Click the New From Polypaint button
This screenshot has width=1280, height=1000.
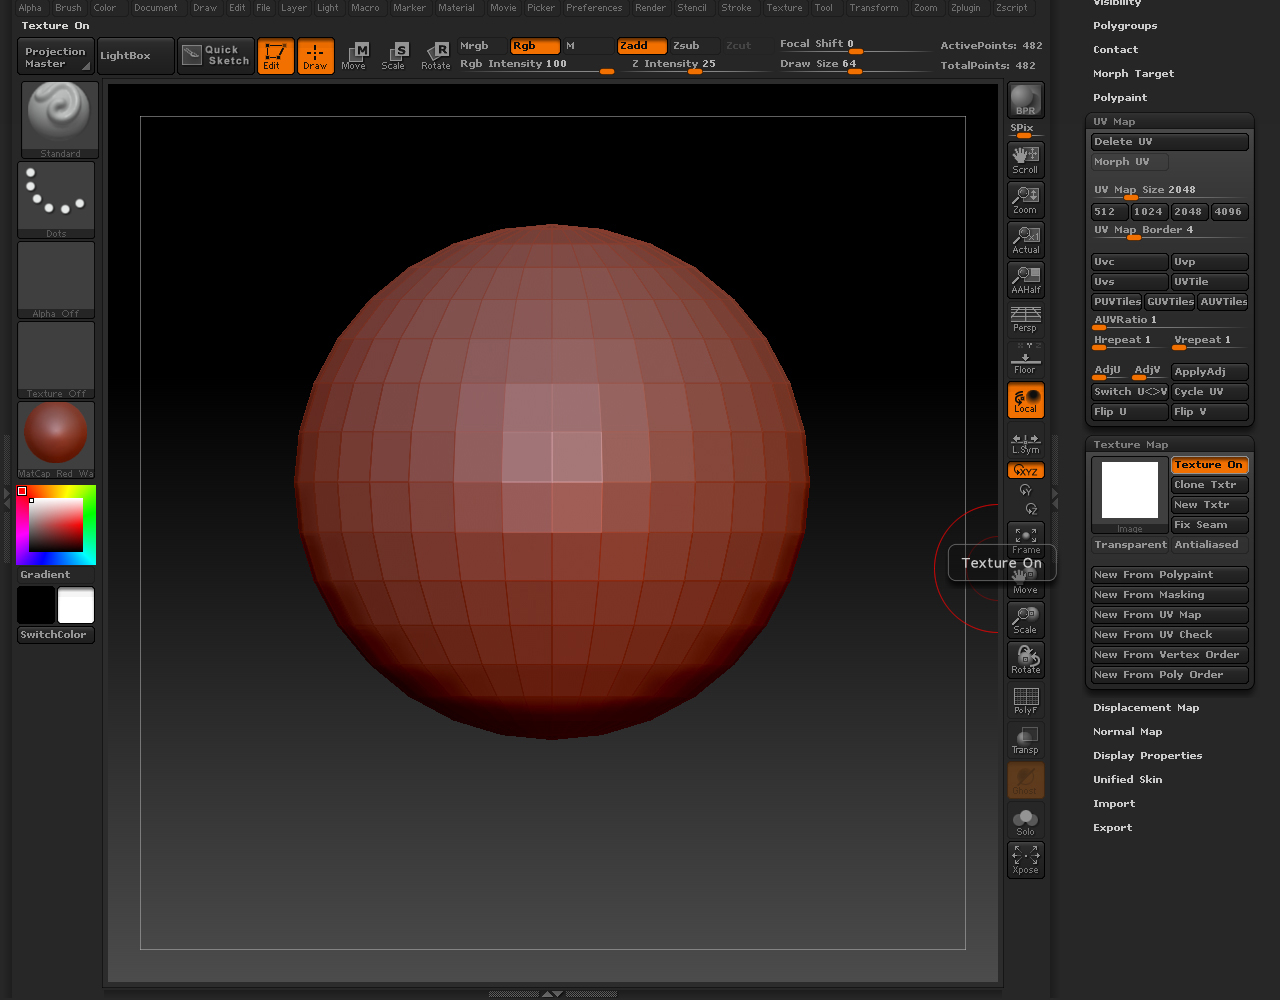(x=1169, y=575)
